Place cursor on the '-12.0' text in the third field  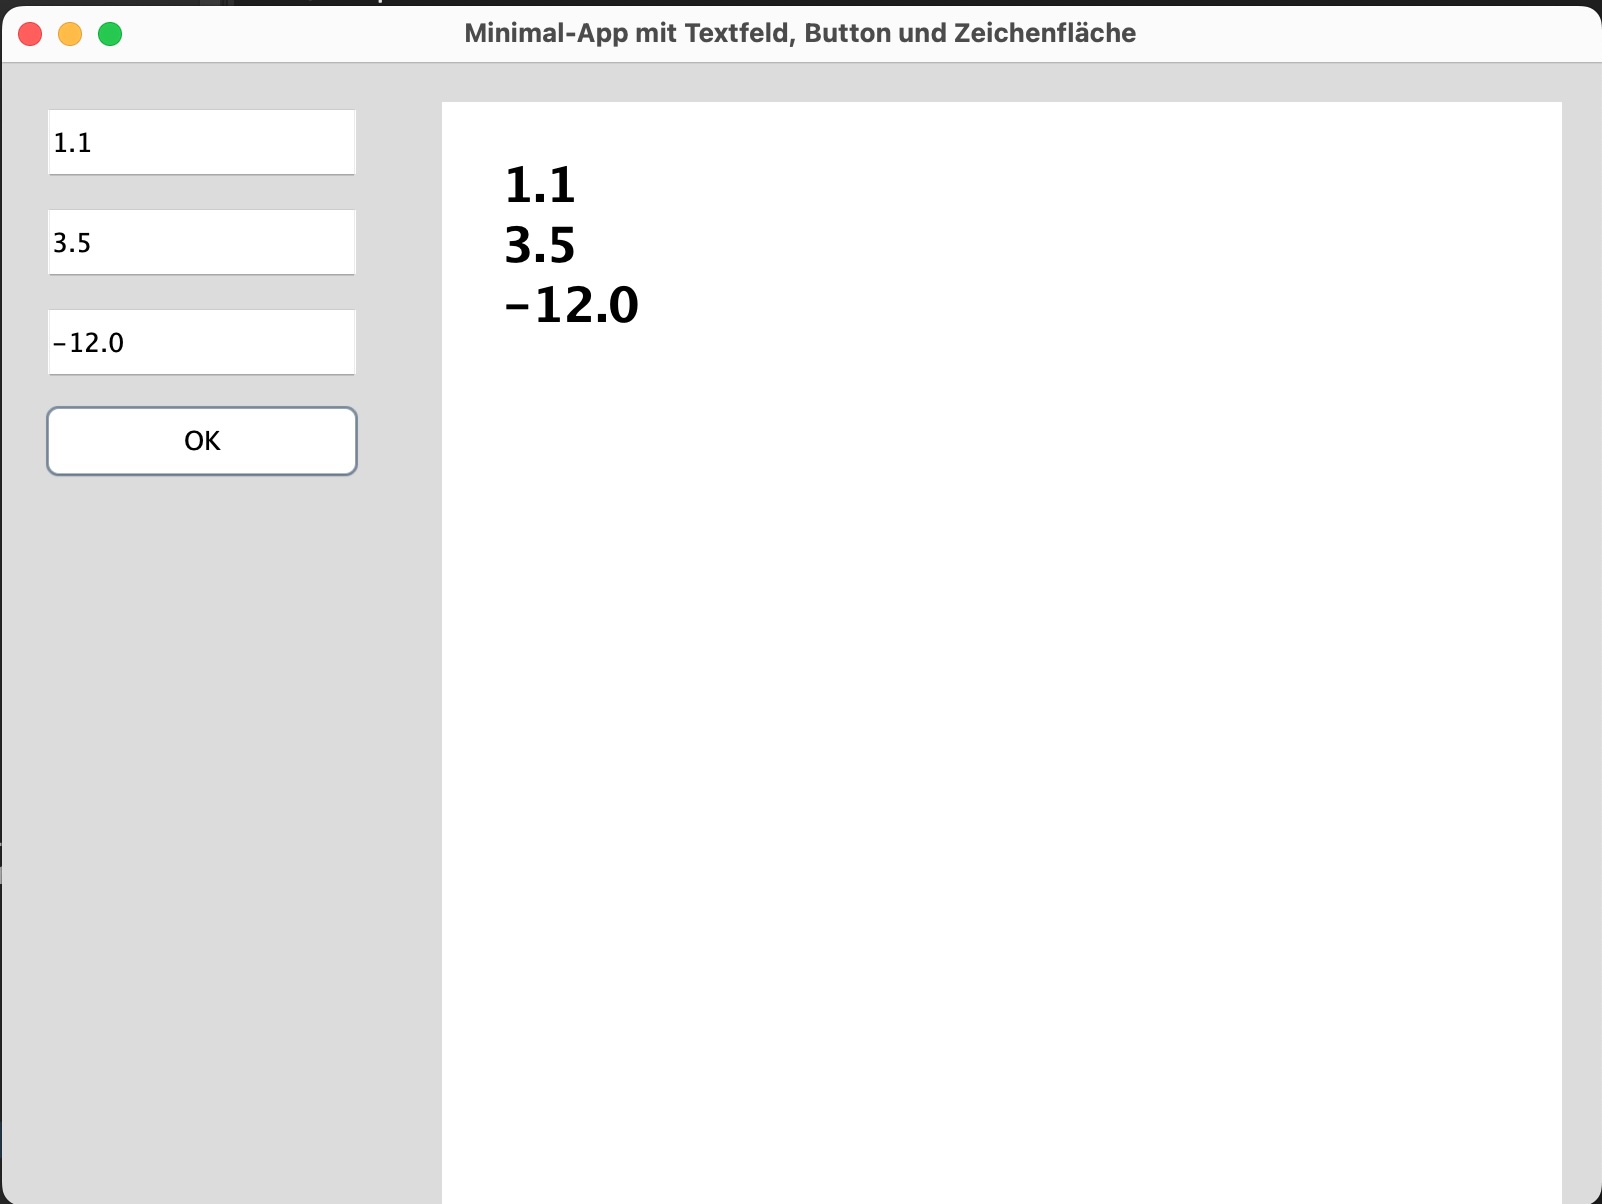89,343
